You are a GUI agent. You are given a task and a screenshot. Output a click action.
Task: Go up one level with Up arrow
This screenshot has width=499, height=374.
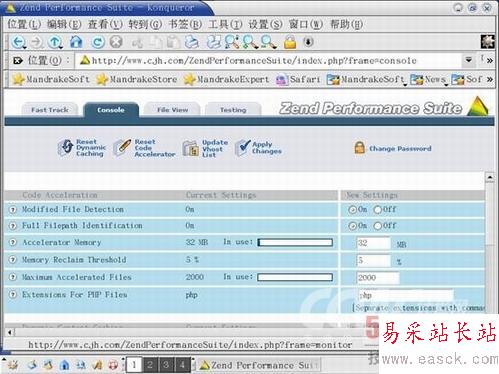click(55, 42)
